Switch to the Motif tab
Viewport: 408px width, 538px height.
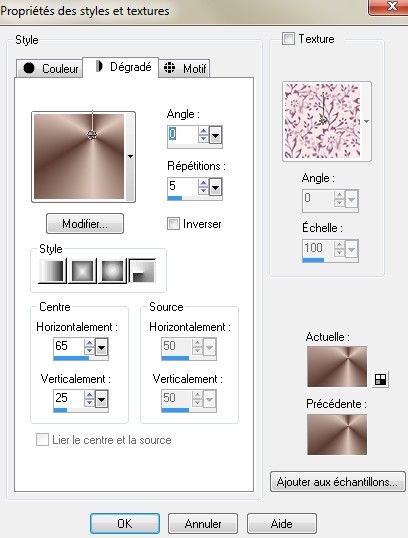click(x=184, y=68)
